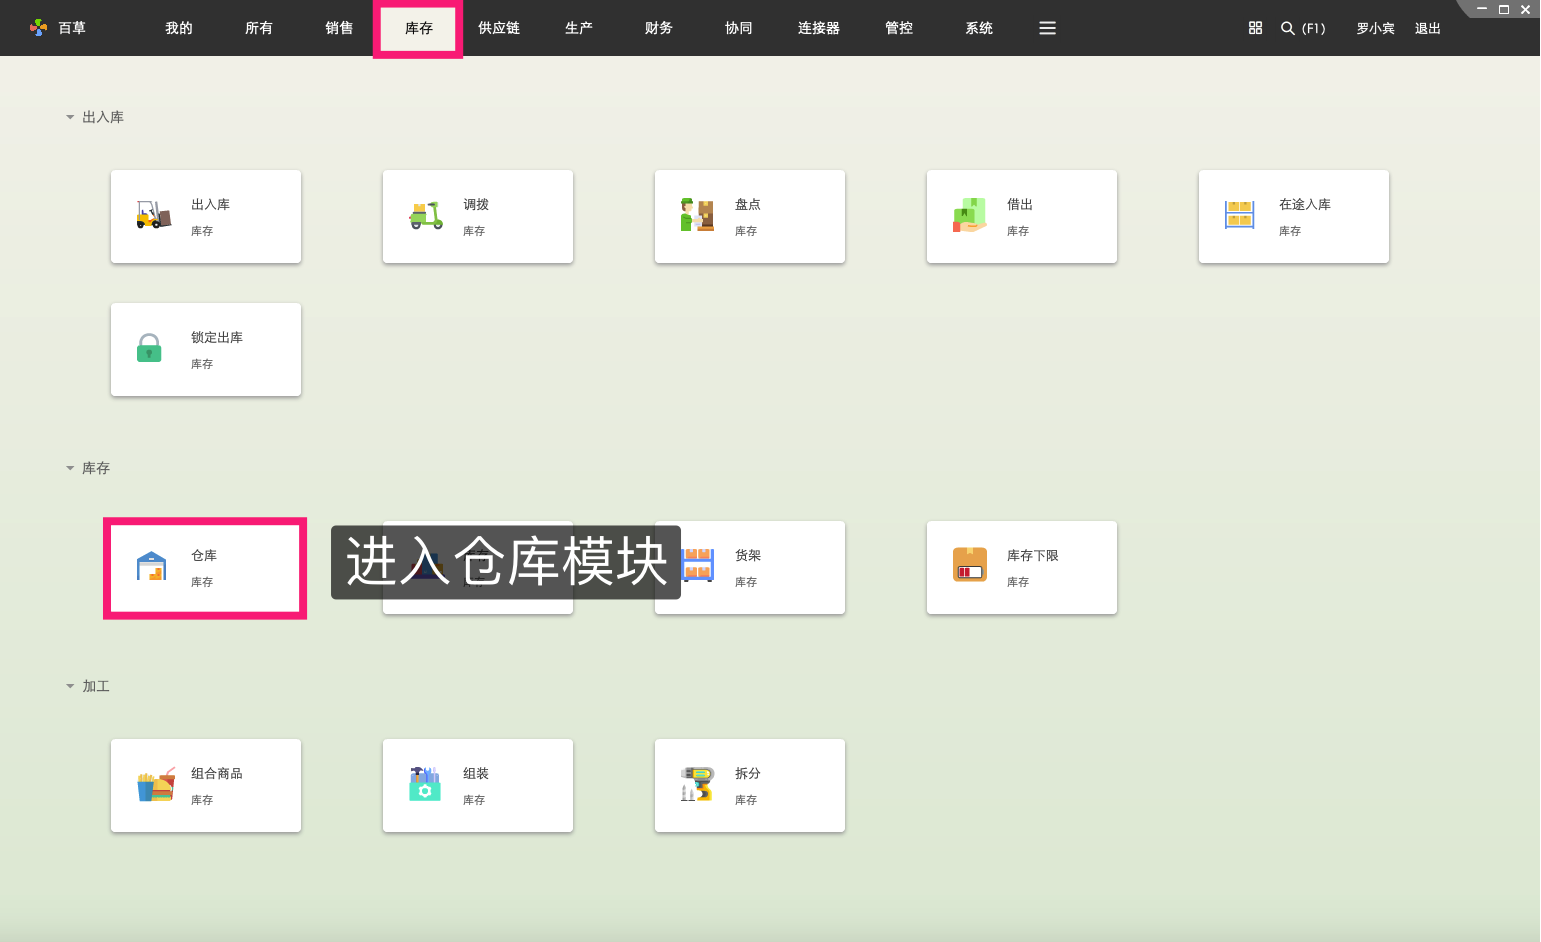Open the 组合商品 bundle products module
This screenshot has width=1541, height=942.
click(205, 785)
